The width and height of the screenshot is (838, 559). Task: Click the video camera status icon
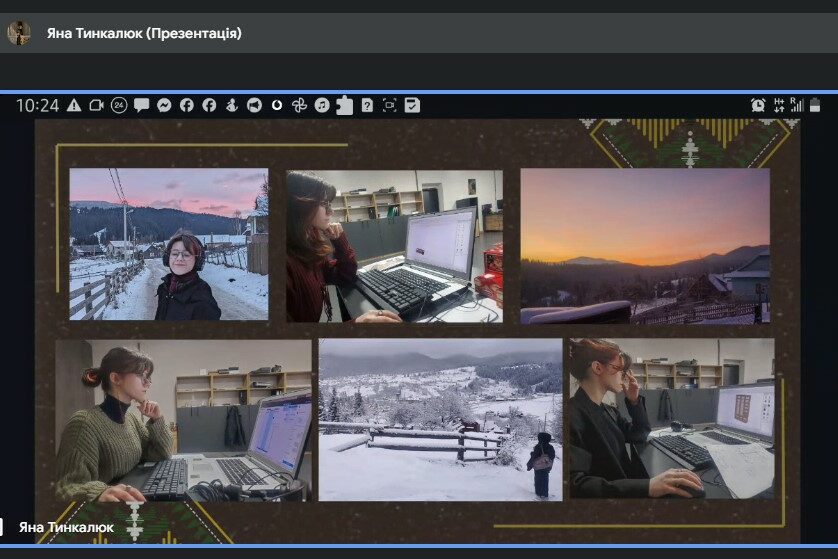pyautogui.click(x=97, y=105)
